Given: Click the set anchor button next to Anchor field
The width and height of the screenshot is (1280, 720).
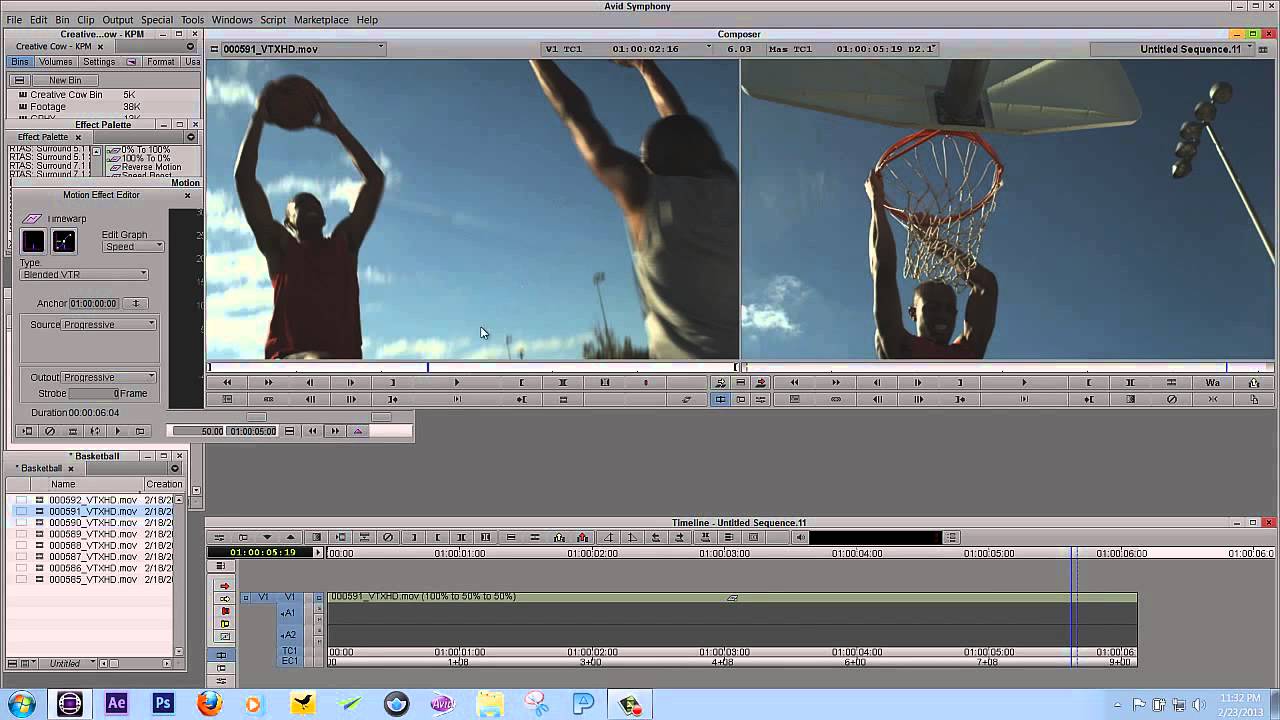Looking at the screenshot, I should pyautogui.click(x=136, y=303).
